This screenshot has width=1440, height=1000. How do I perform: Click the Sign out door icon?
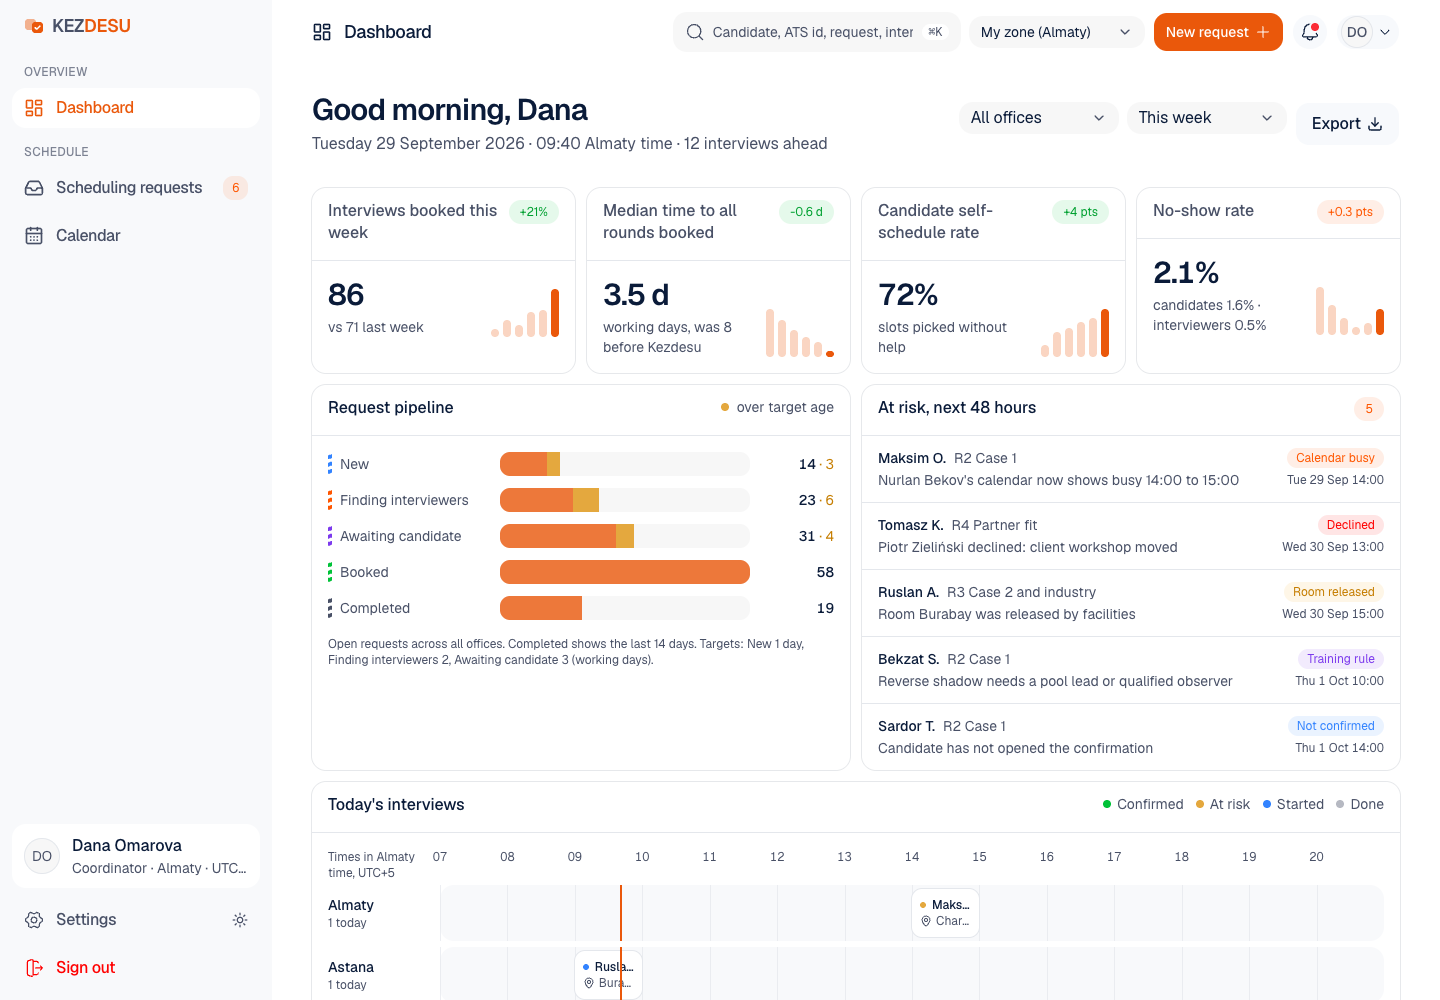tap(34, 968)
